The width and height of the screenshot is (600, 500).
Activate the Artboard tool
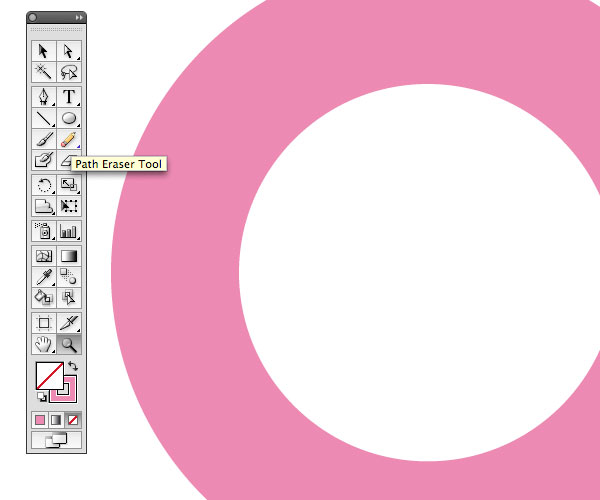coord(44,323)
